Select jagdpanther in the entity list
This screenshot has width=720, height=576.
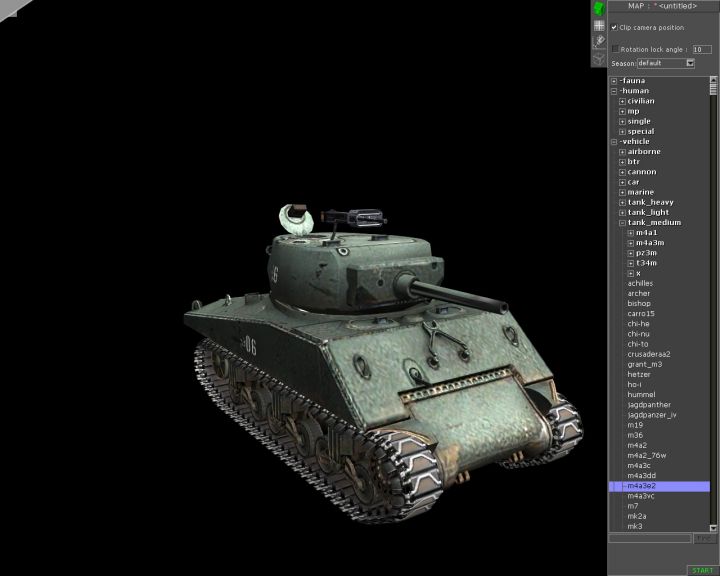click(647, 404)
